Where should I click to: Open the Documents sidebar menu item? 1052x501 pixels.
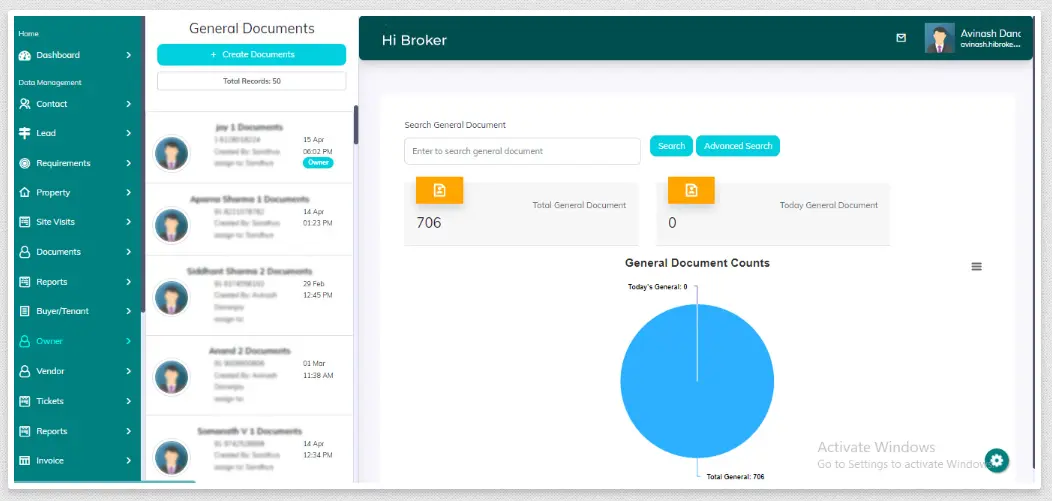coord(58,252)
